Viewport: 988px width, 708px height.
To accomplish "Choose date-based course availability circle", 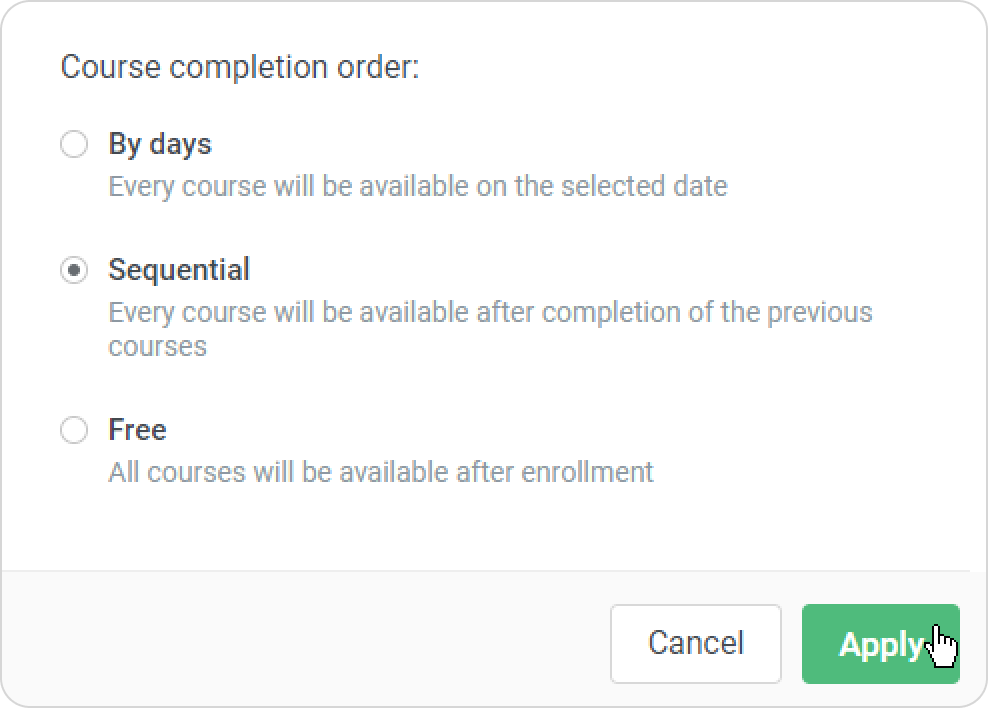I will coord(74,144).
